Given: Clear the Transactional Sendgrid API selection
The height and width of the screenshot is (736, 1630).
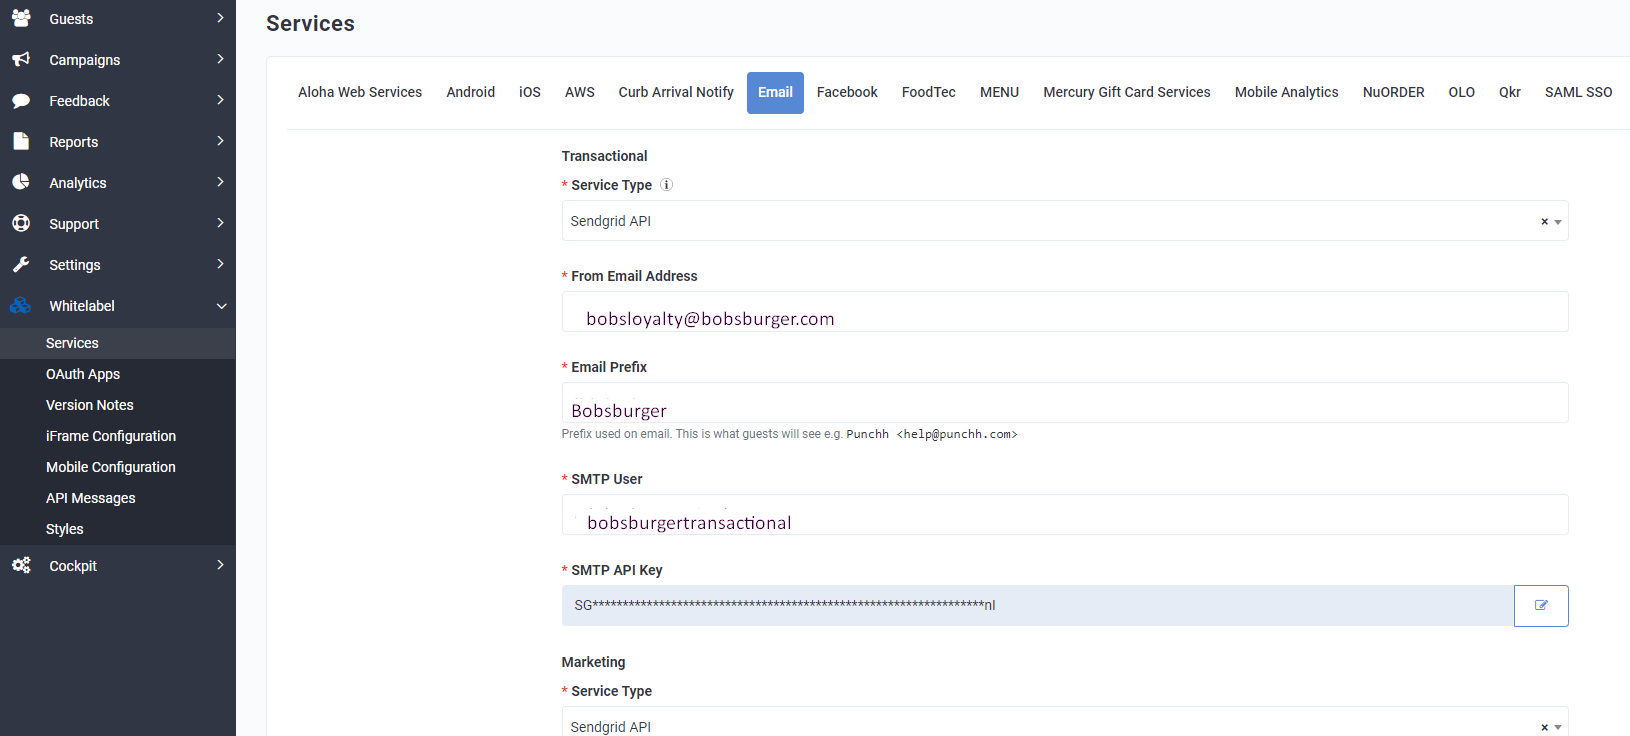Looking at the screenshot, I should click(1544, 222).
